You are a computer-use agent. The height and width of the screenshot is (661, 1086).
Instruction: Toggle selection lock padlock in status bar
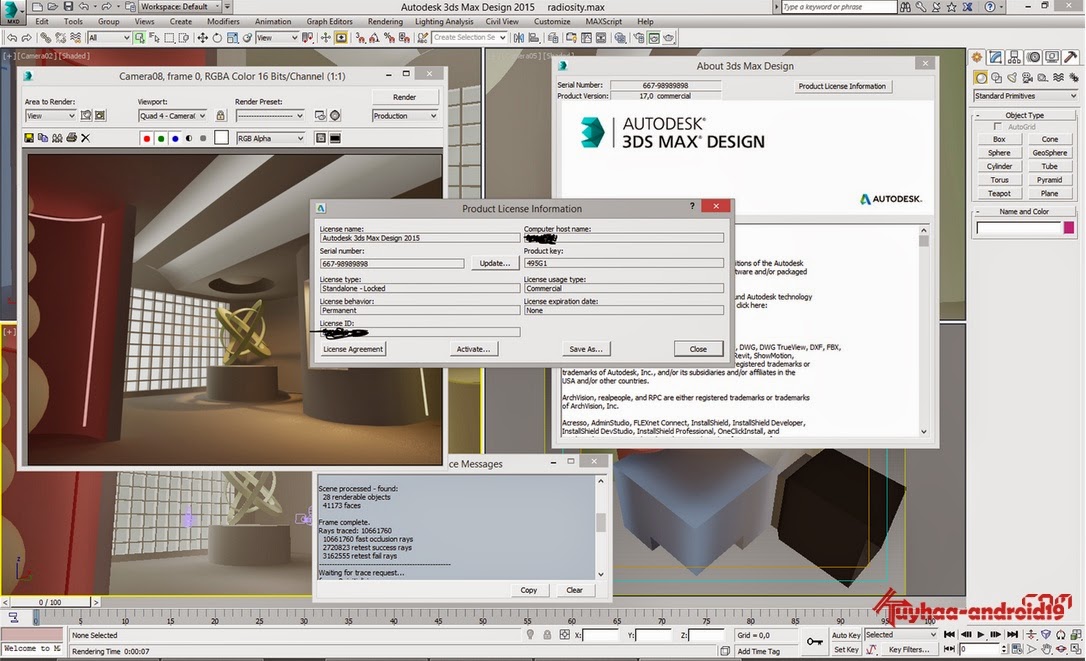(547, 635)
